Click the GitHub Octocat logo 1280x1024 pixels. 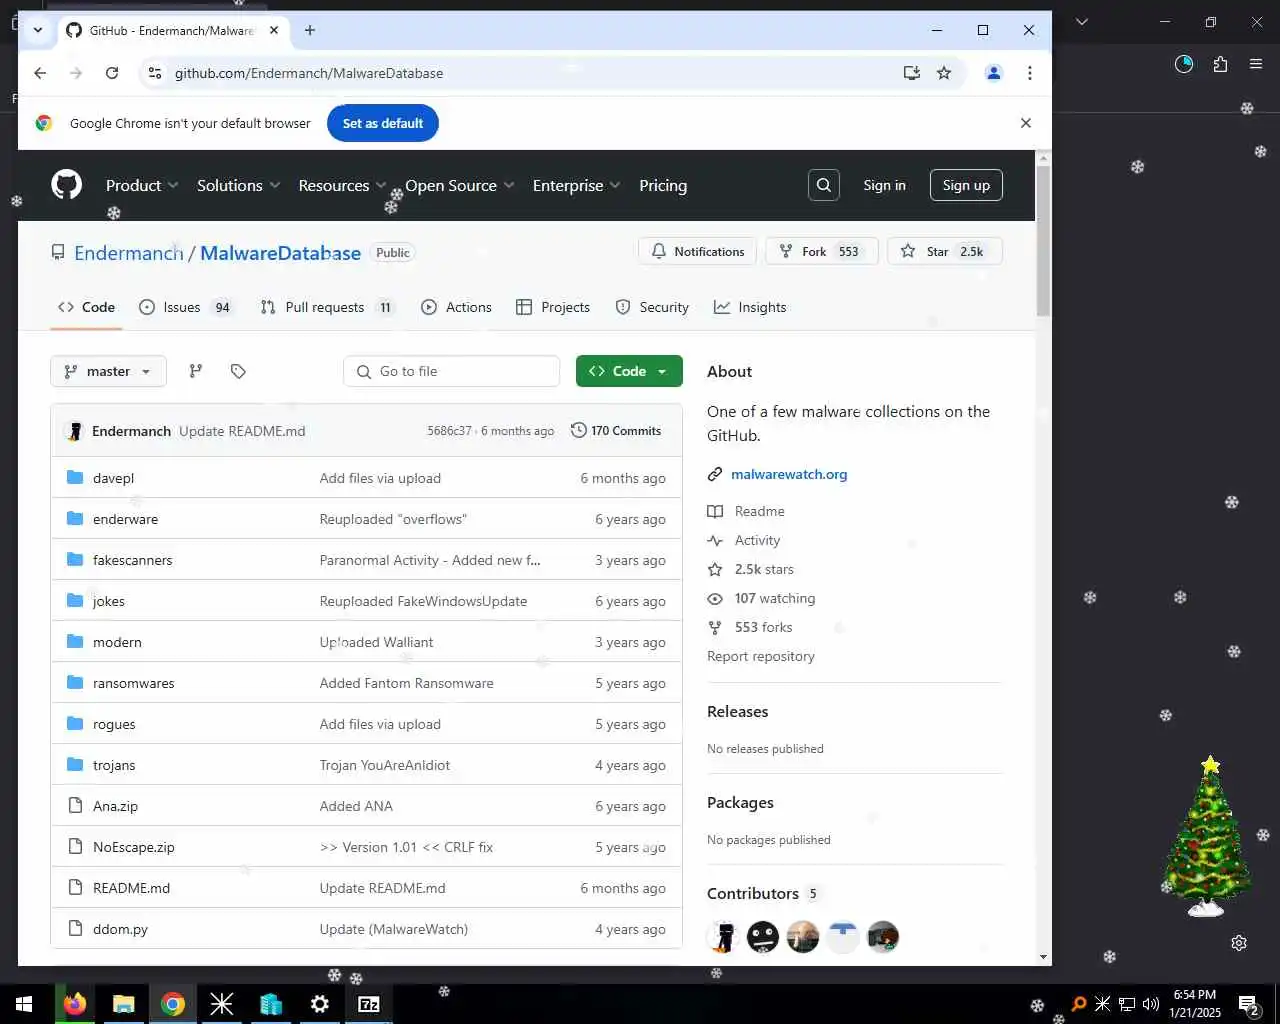(x=66, y=185)
